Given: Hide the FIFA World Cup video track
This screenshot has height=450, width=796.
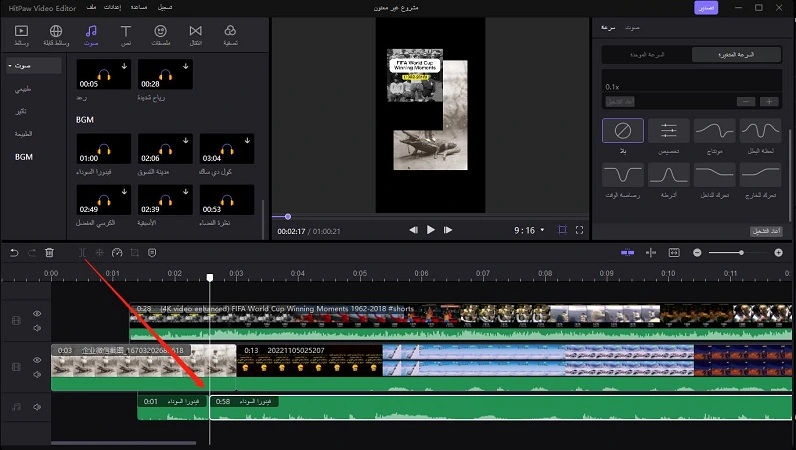Looking at the screenshot, I should click(37, 313).
